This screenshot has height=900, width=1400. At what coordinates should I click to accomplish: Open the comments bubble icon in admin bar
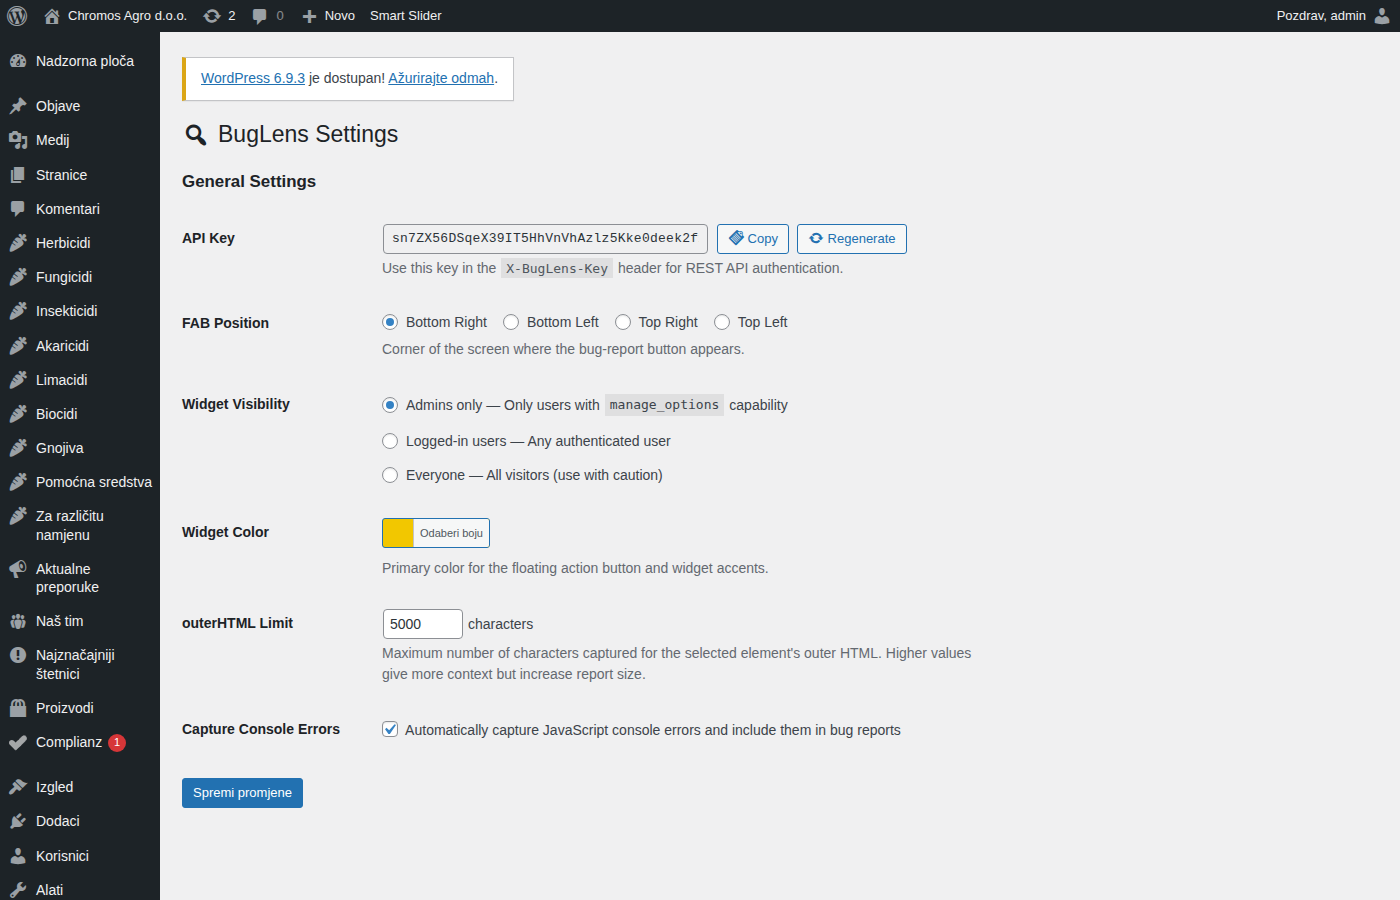point(260,16)
